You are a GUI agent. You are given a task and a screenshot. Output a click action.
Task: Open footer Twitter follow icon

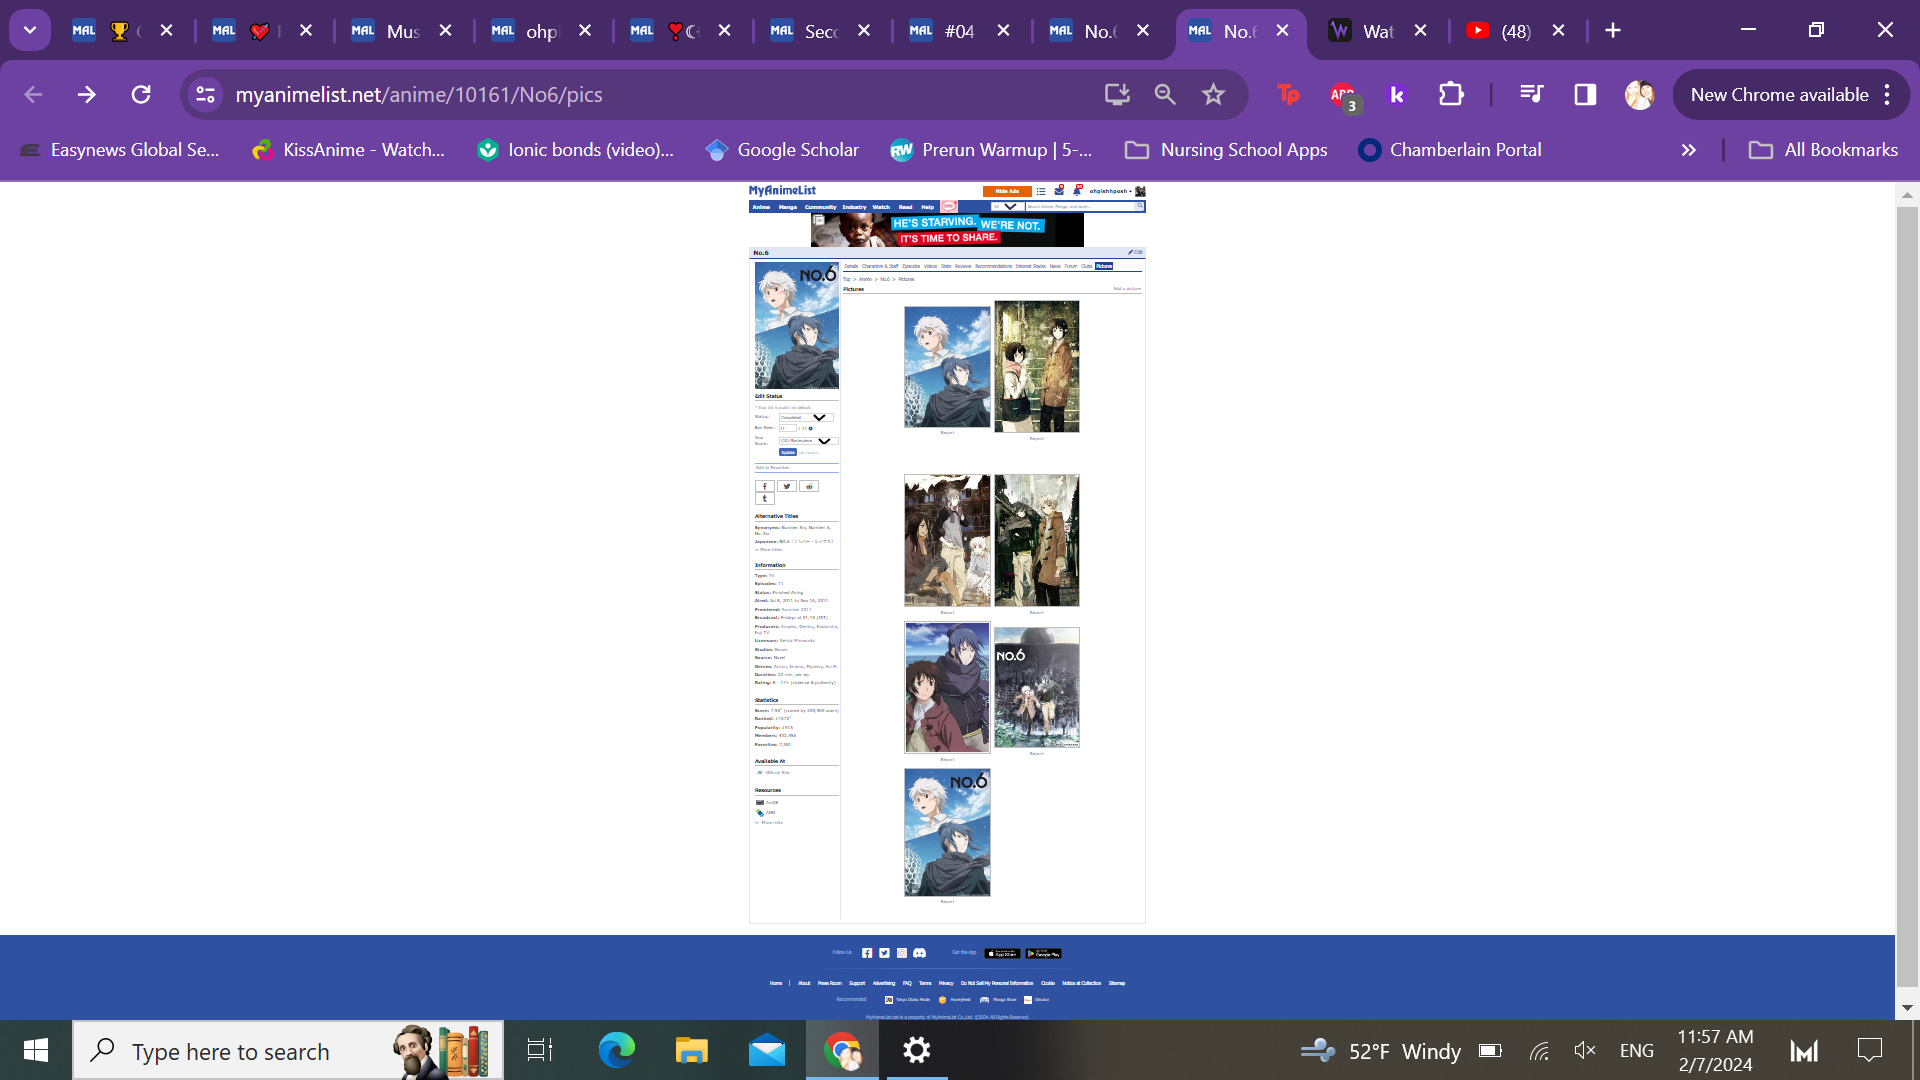pyautogui.click(x=884, y=953)
